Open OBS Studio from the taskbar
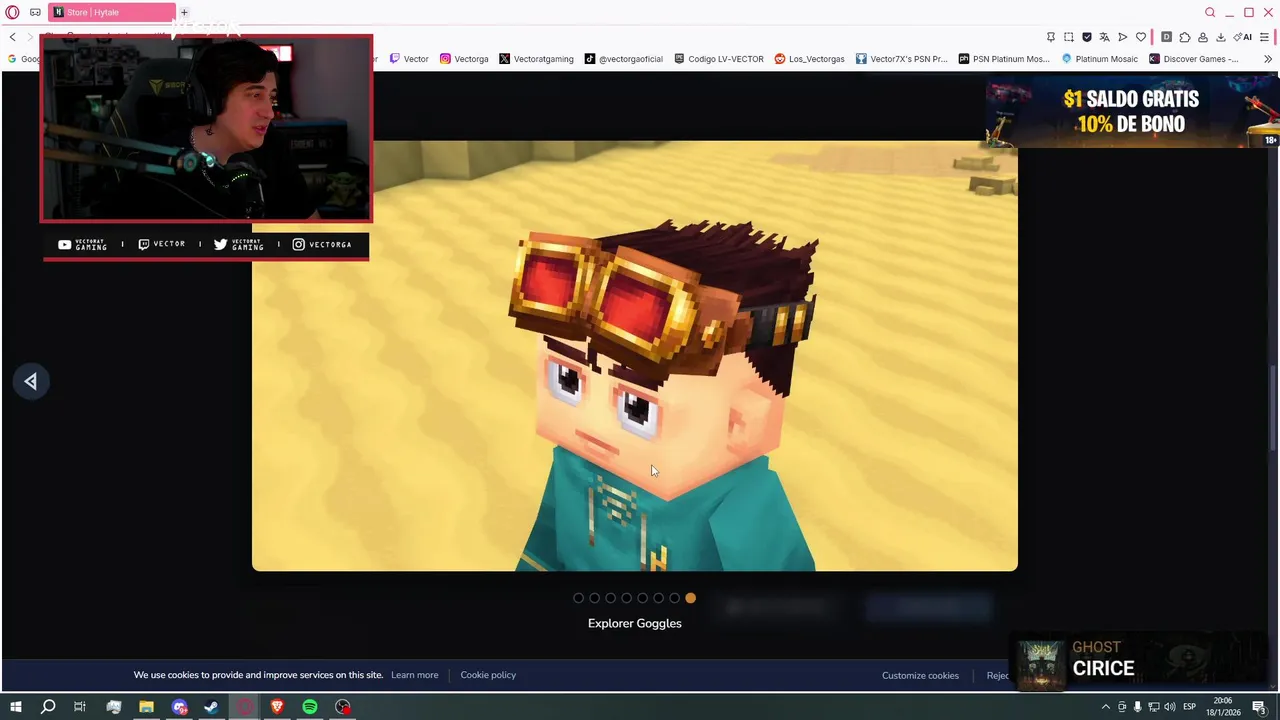The width and height of the screenshot is (1280, 720). point(343,707)
